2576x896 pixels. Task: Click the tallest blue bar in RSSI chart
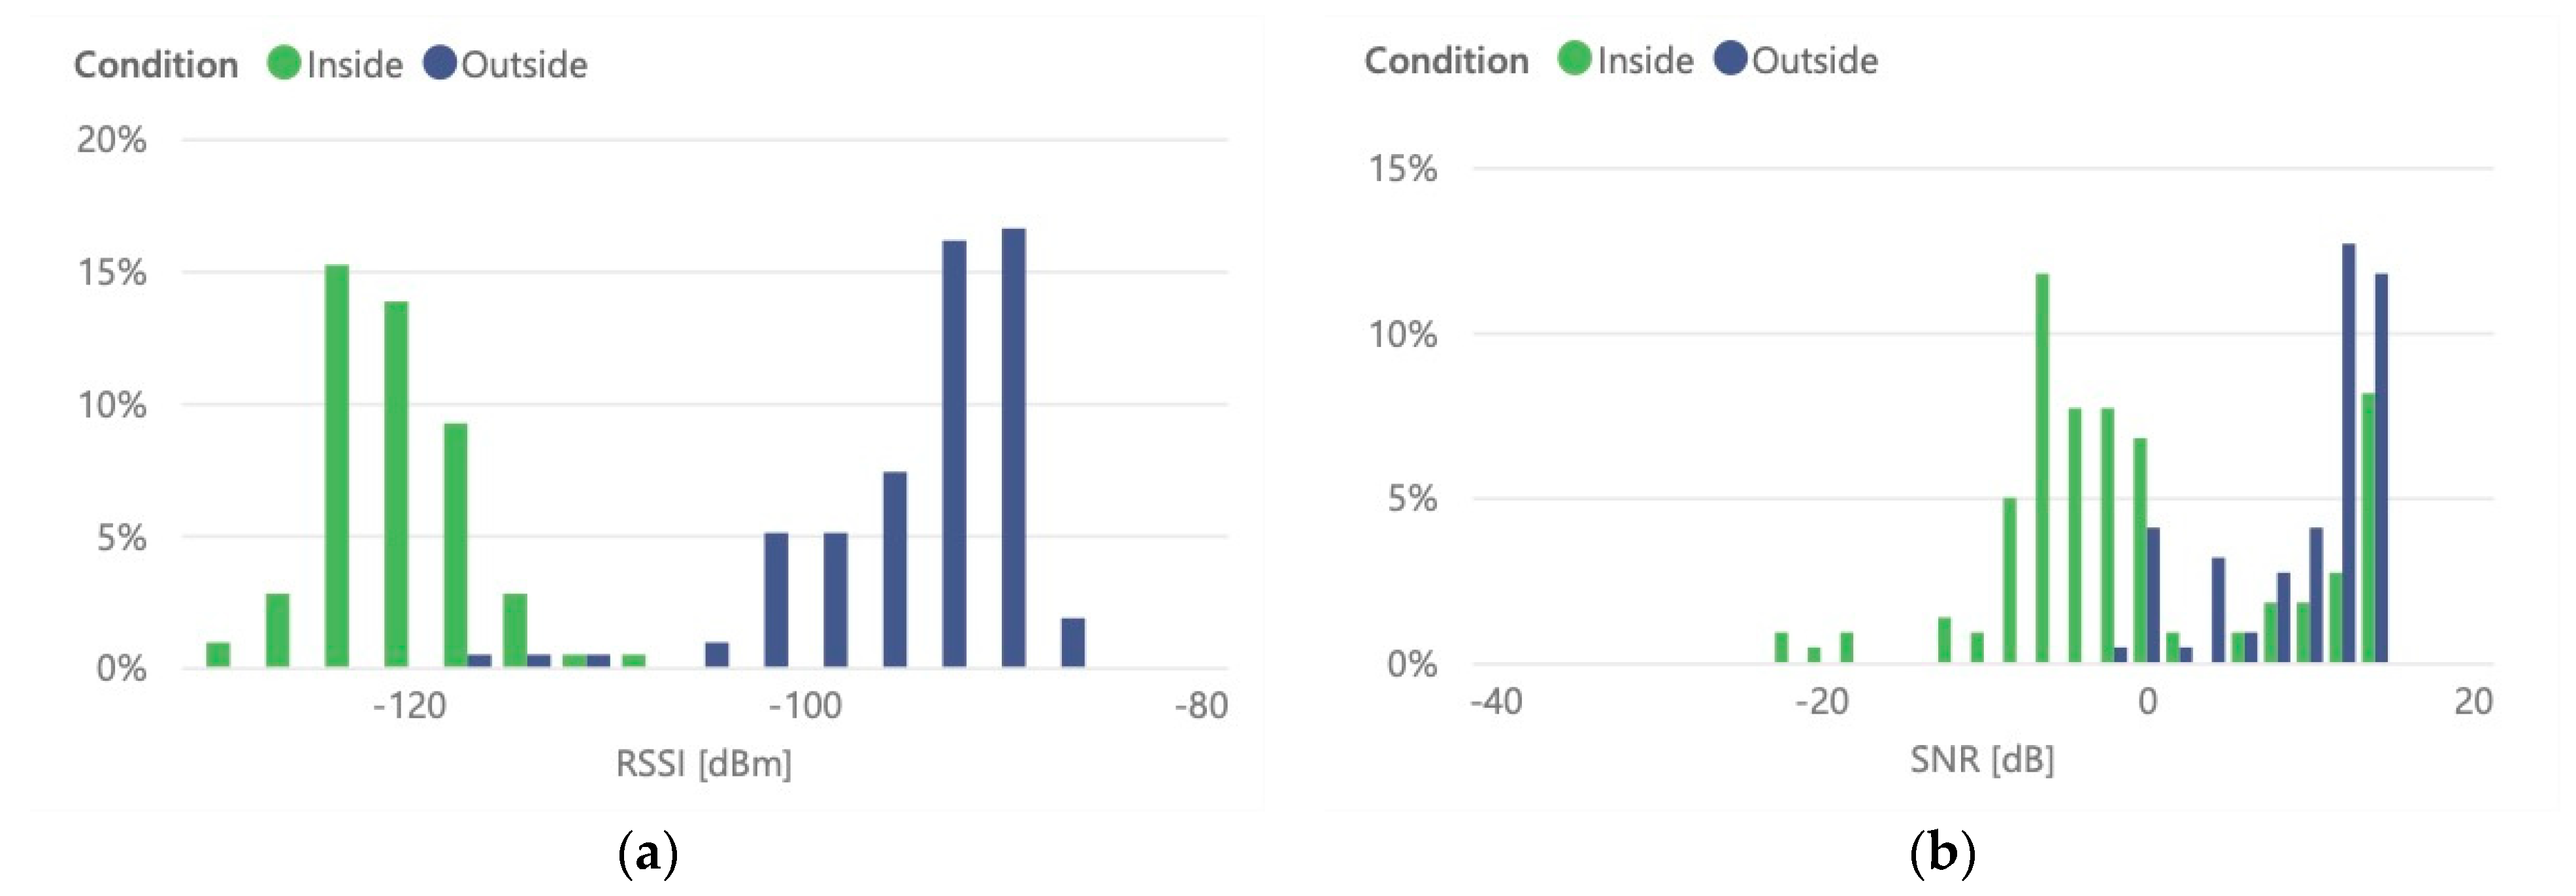1013,447
